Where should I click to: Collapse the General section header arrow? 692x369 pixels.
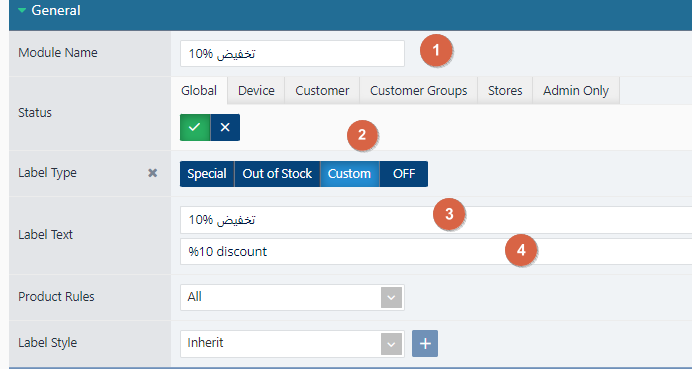pos(22,10)
